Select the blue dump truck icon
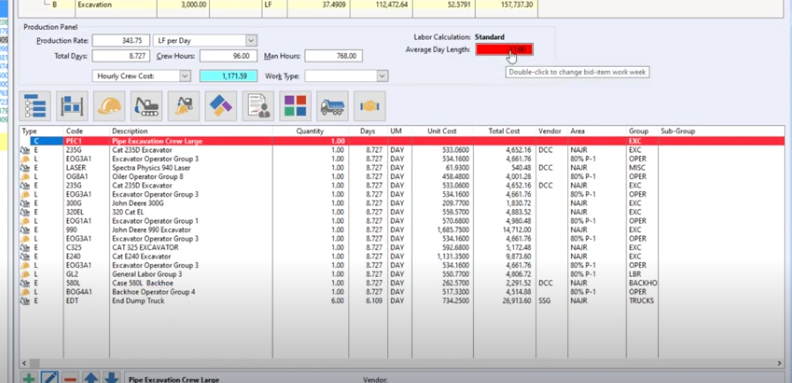The width and height of the screenshot is (792, 383). pos(332,106)
